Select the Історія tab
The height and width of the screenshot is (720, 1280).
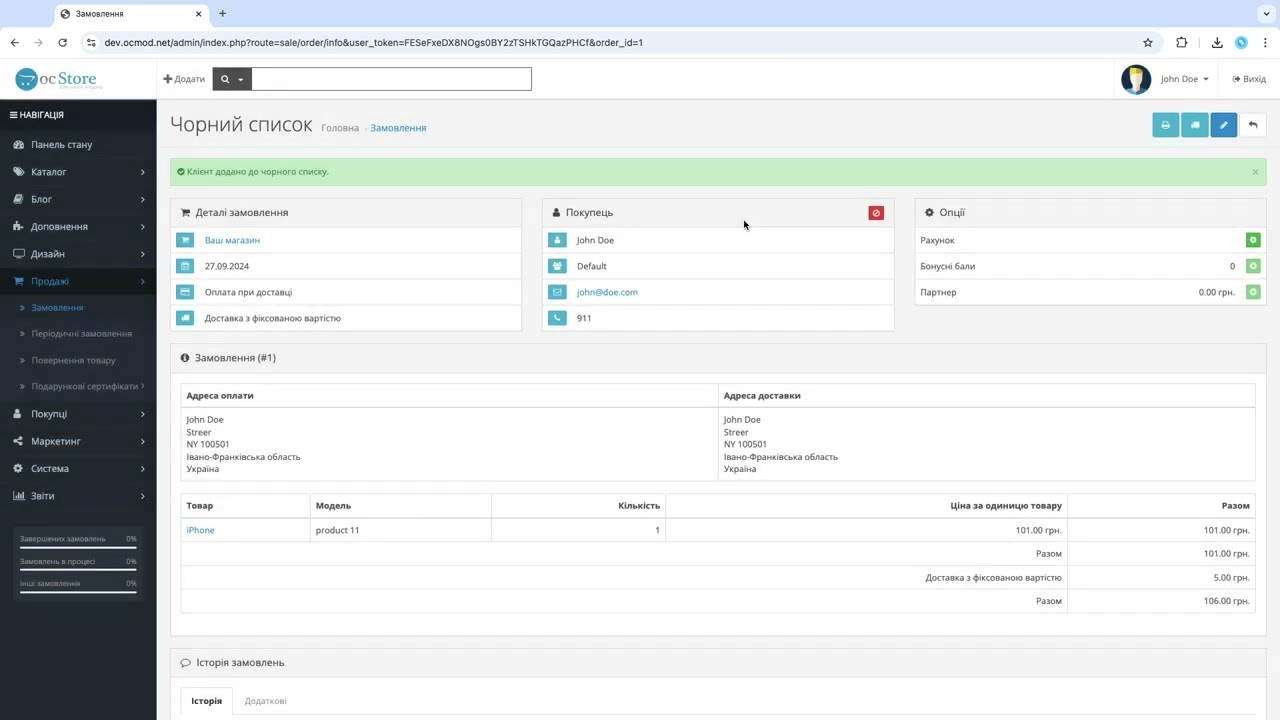(x=207, y=701)
